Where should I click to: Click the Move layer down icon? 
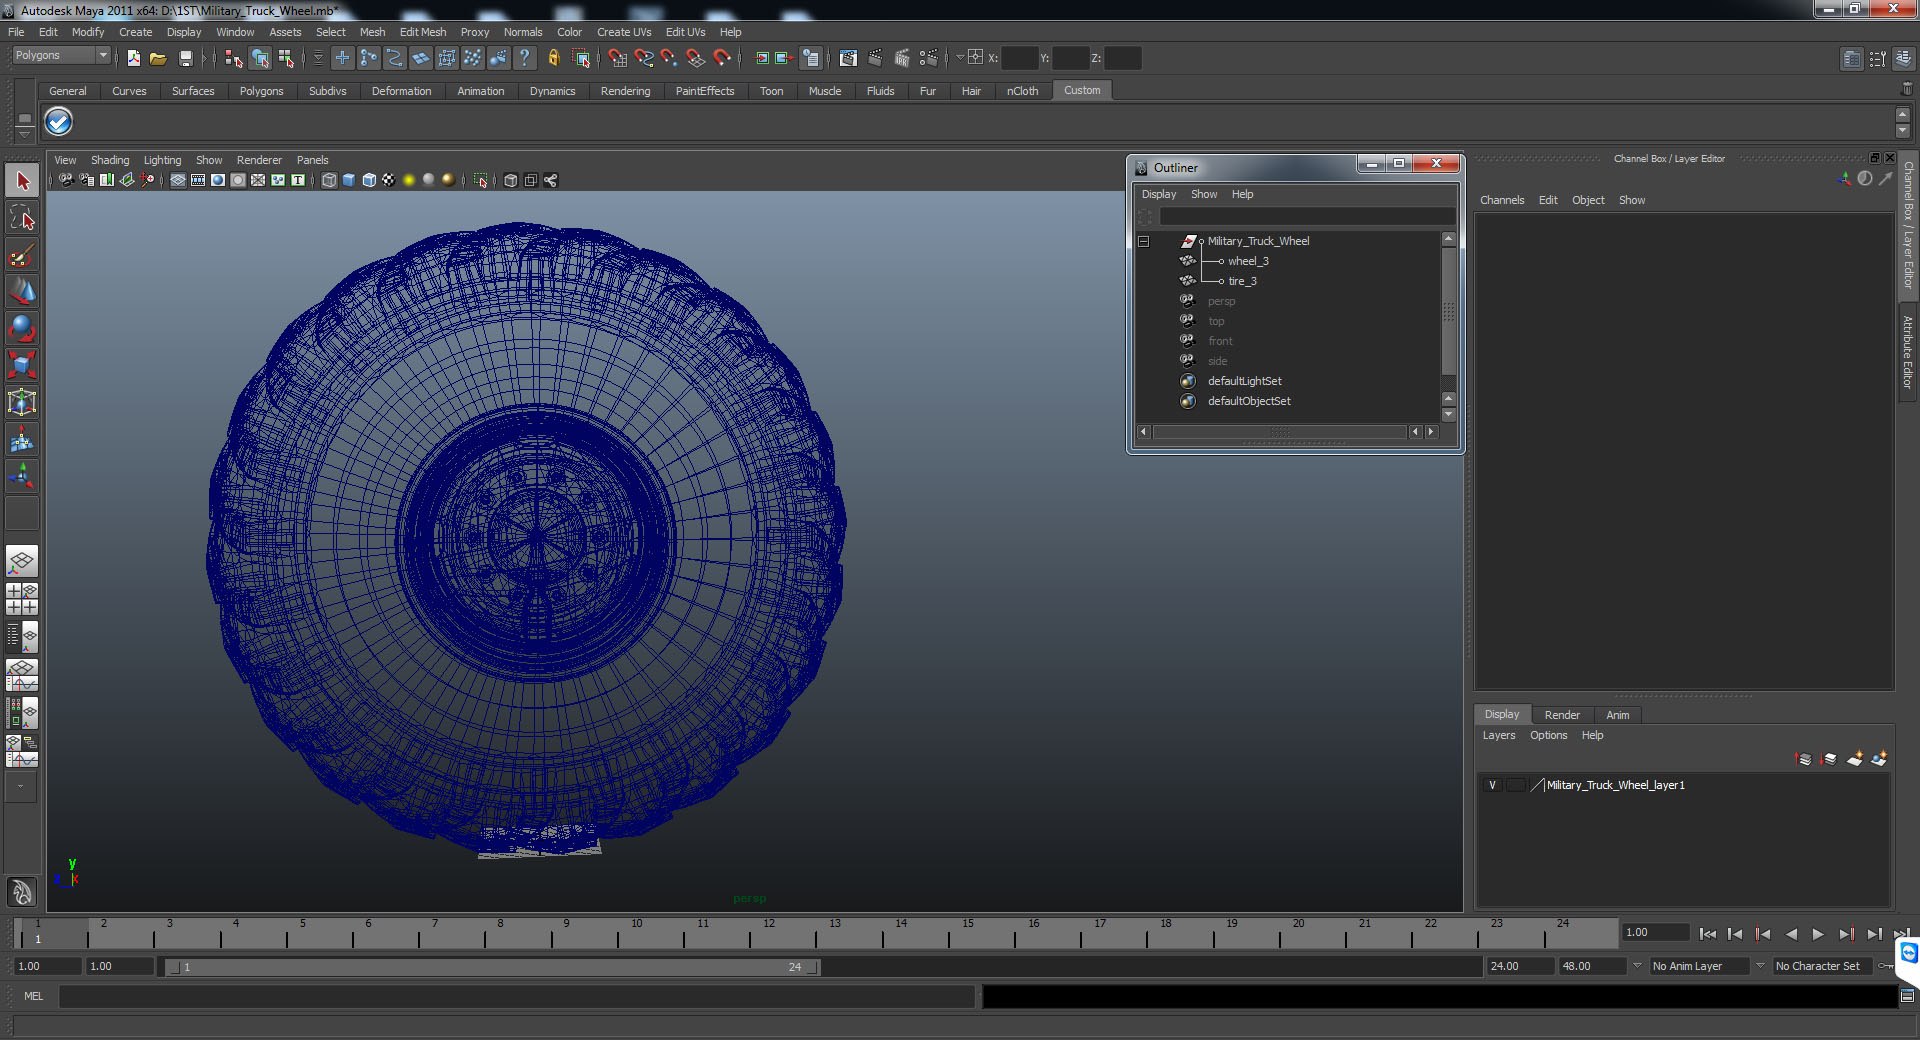(x=1829, y=759)
